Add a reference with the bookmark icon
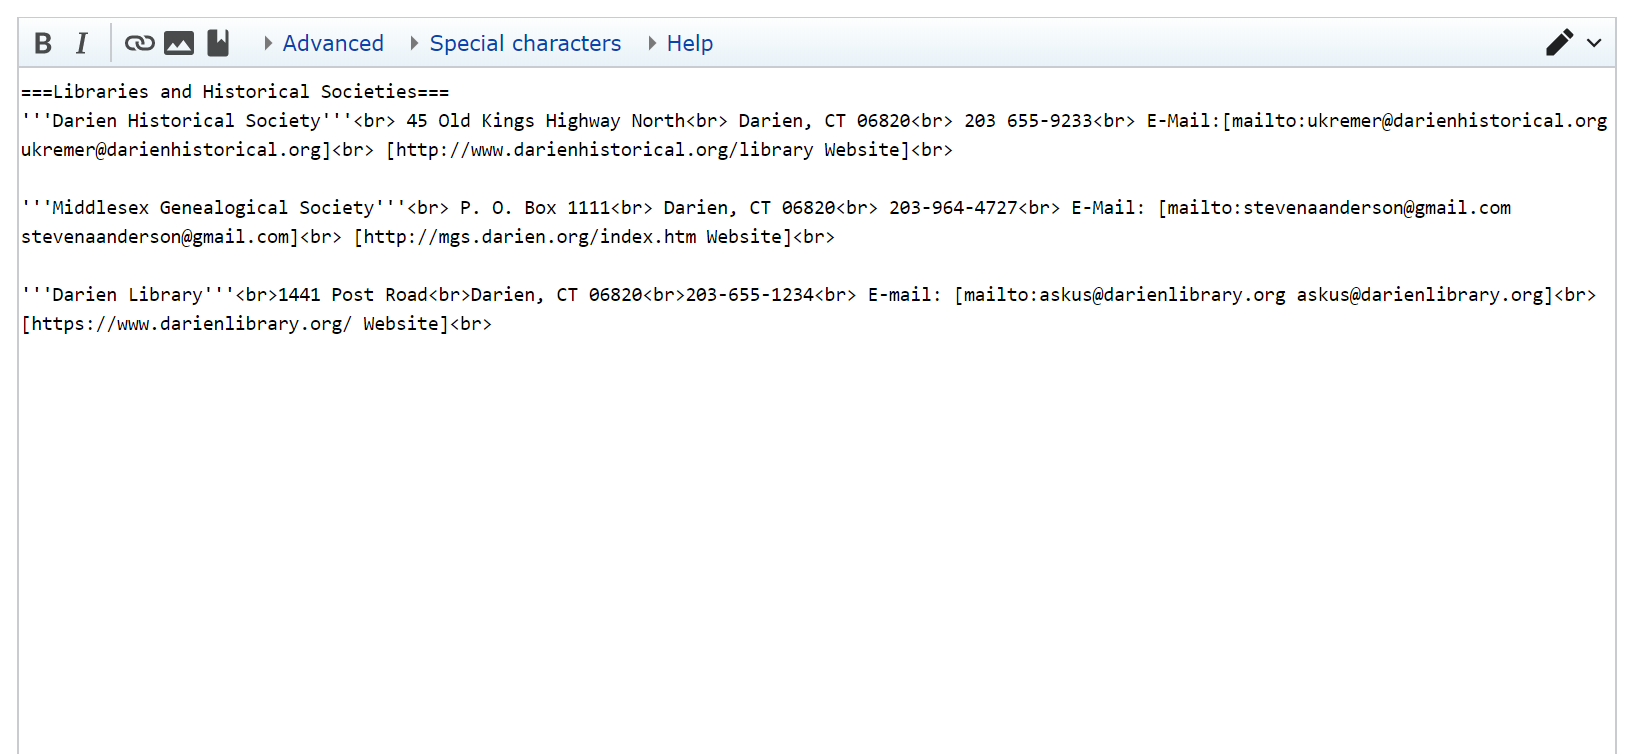 point(218,43)
